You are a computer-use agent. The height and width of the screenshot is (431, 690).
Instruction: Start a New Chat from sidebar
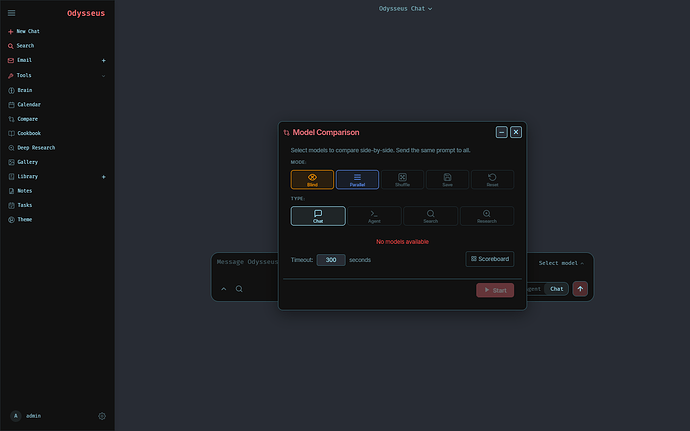[24, 31]
